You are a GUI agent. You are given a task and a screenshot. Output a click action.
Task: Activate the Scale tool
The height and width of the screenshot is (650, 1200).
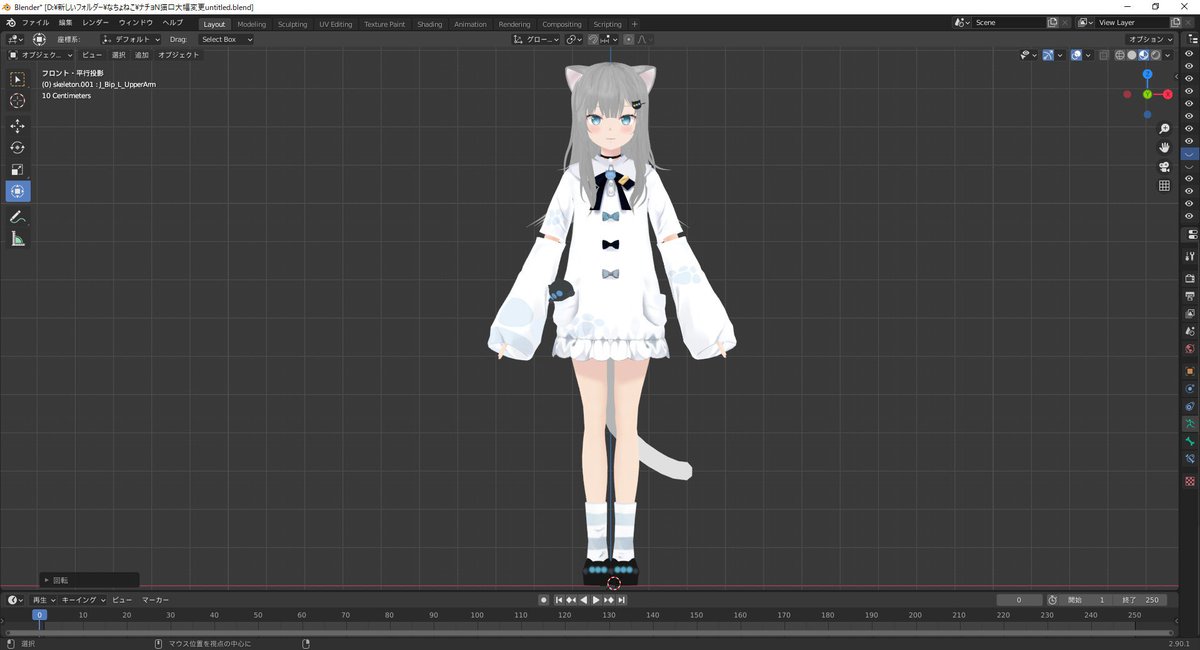point(18,170)
